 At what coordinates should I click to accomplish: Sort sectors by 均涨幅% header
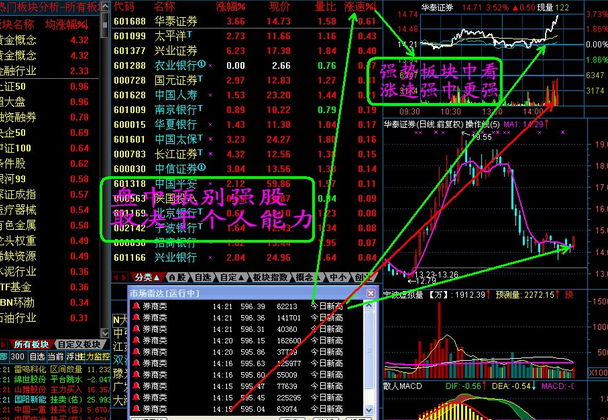[67, 25]
